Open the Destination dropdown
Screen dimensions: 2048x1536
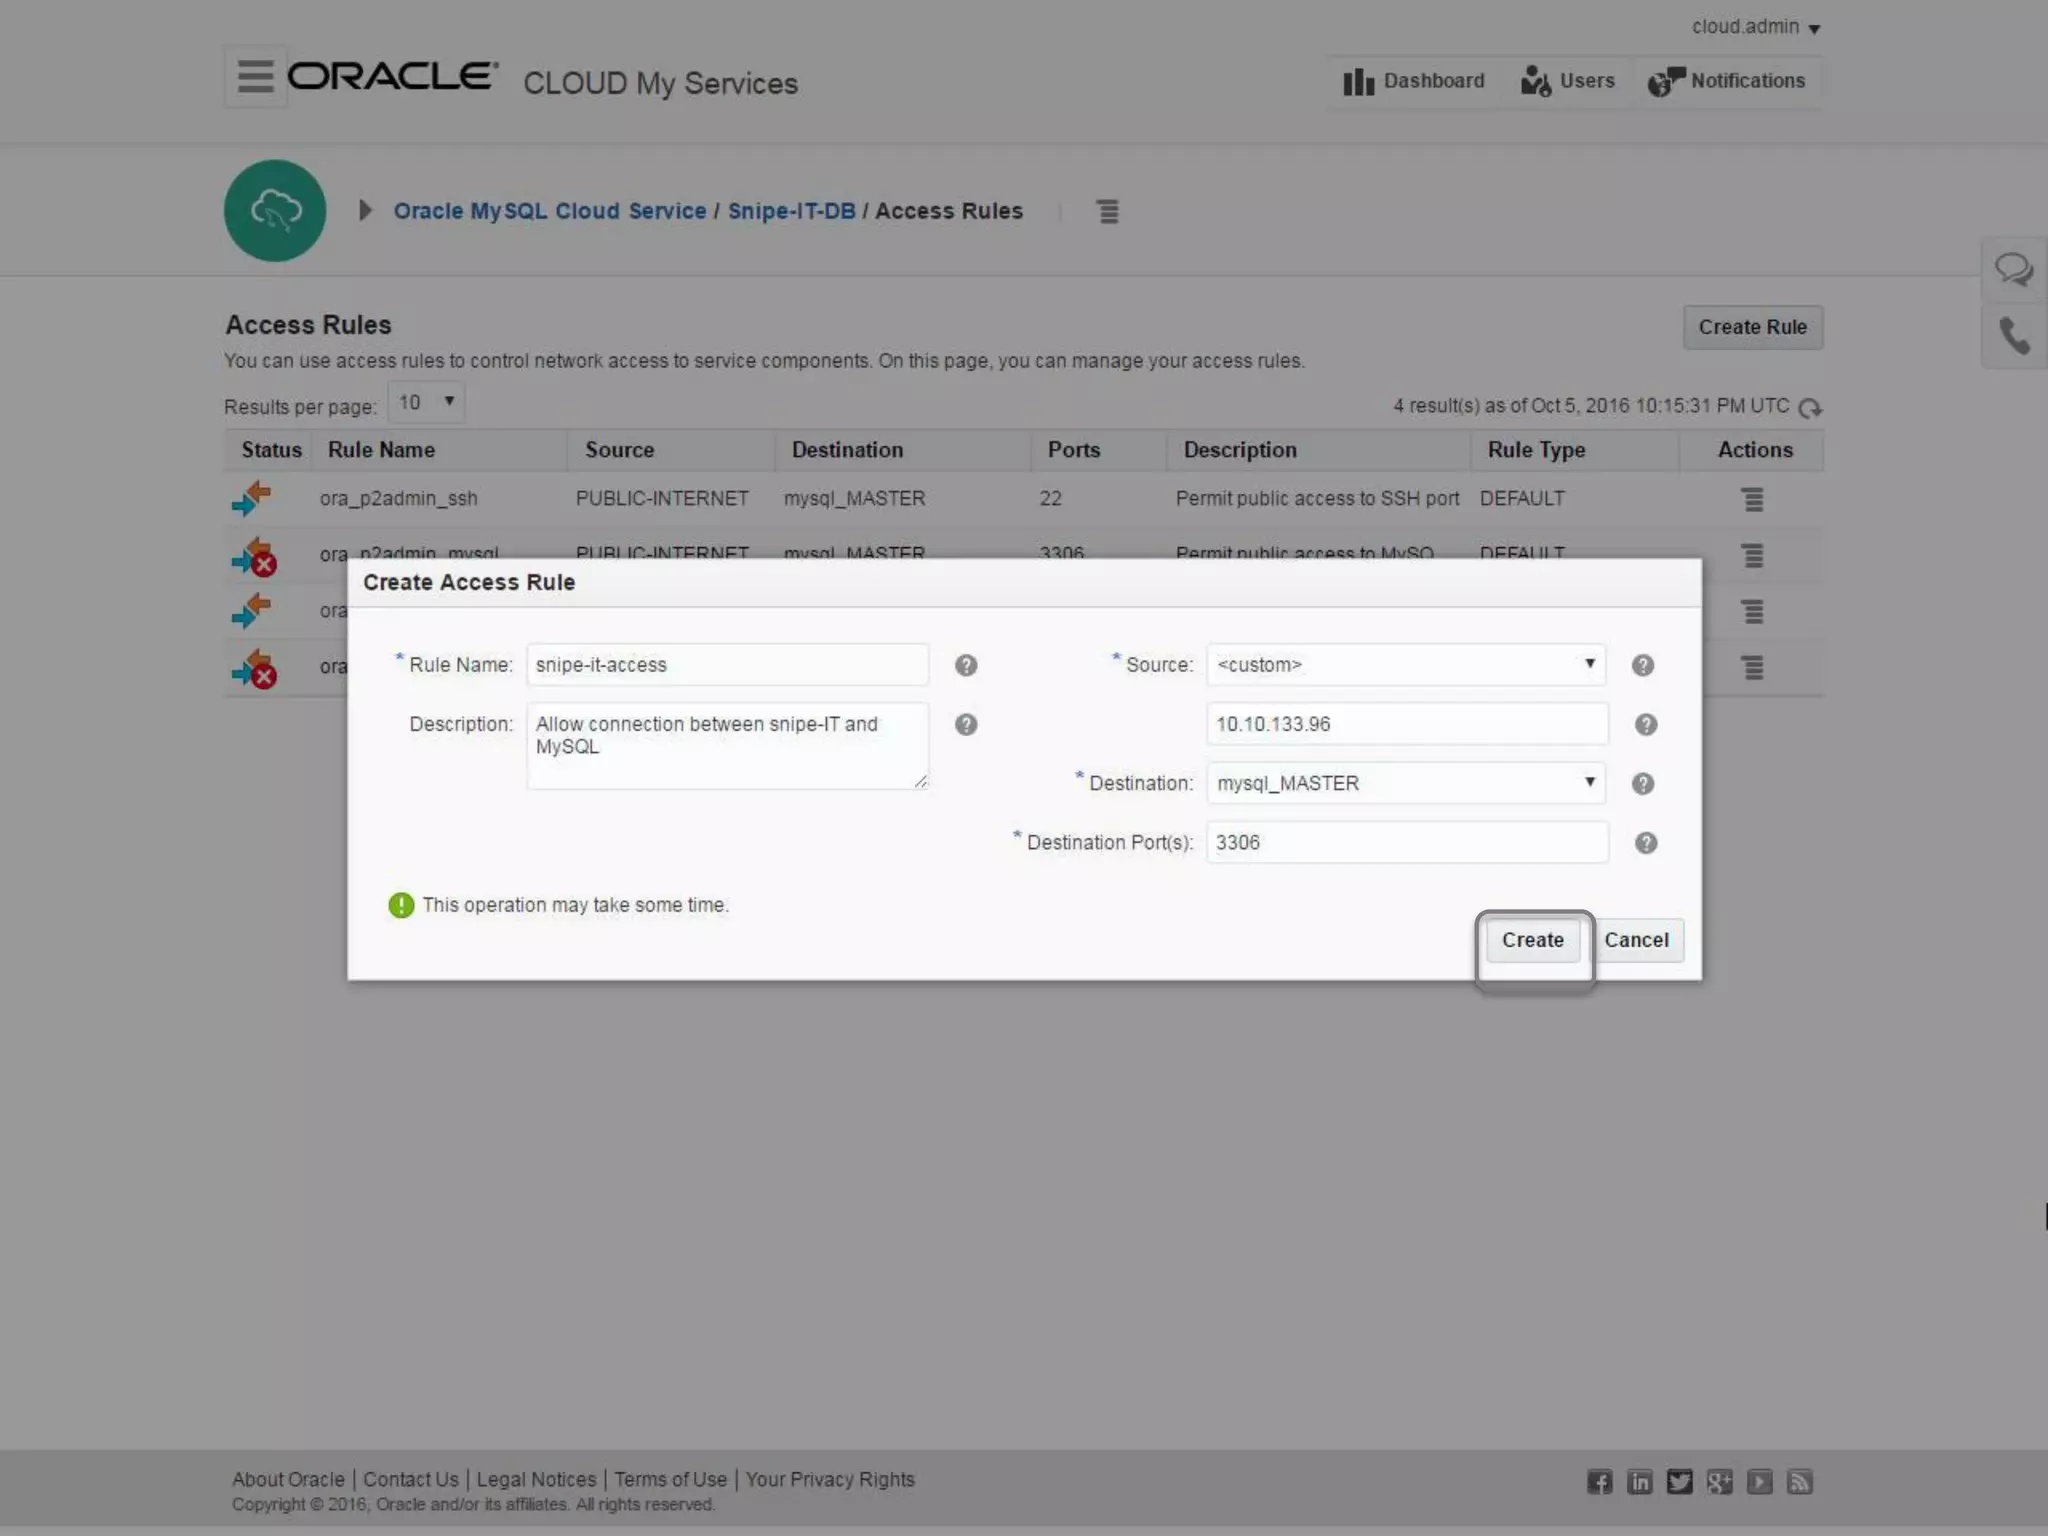(1406, 783)
